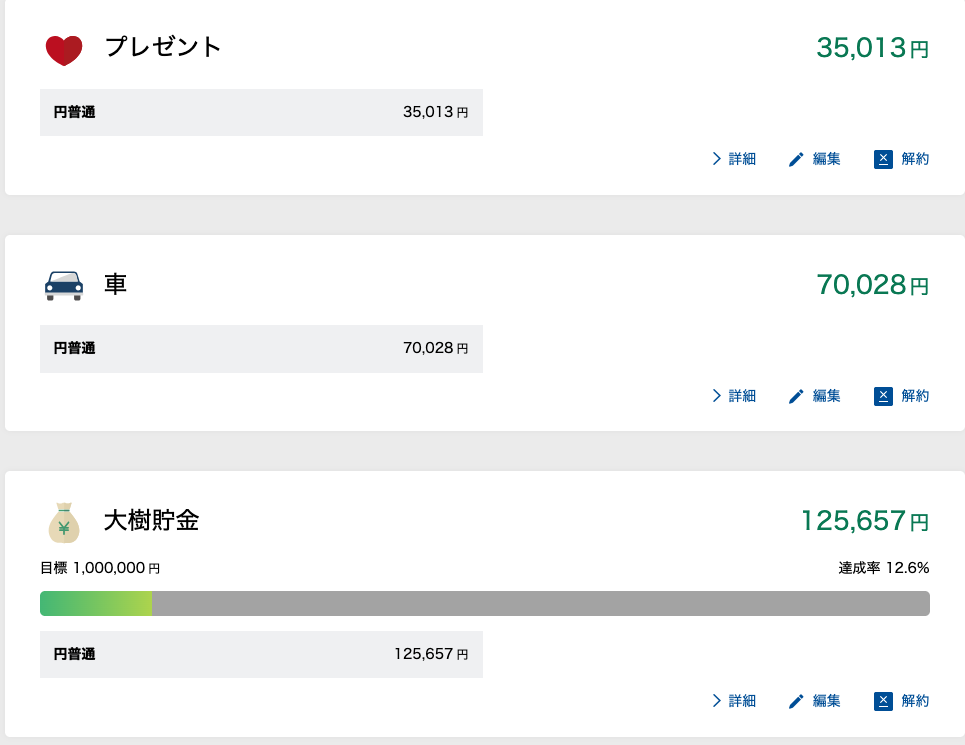
Task: Open the 編集 link in the 車 card
Action: pos(826,396)
